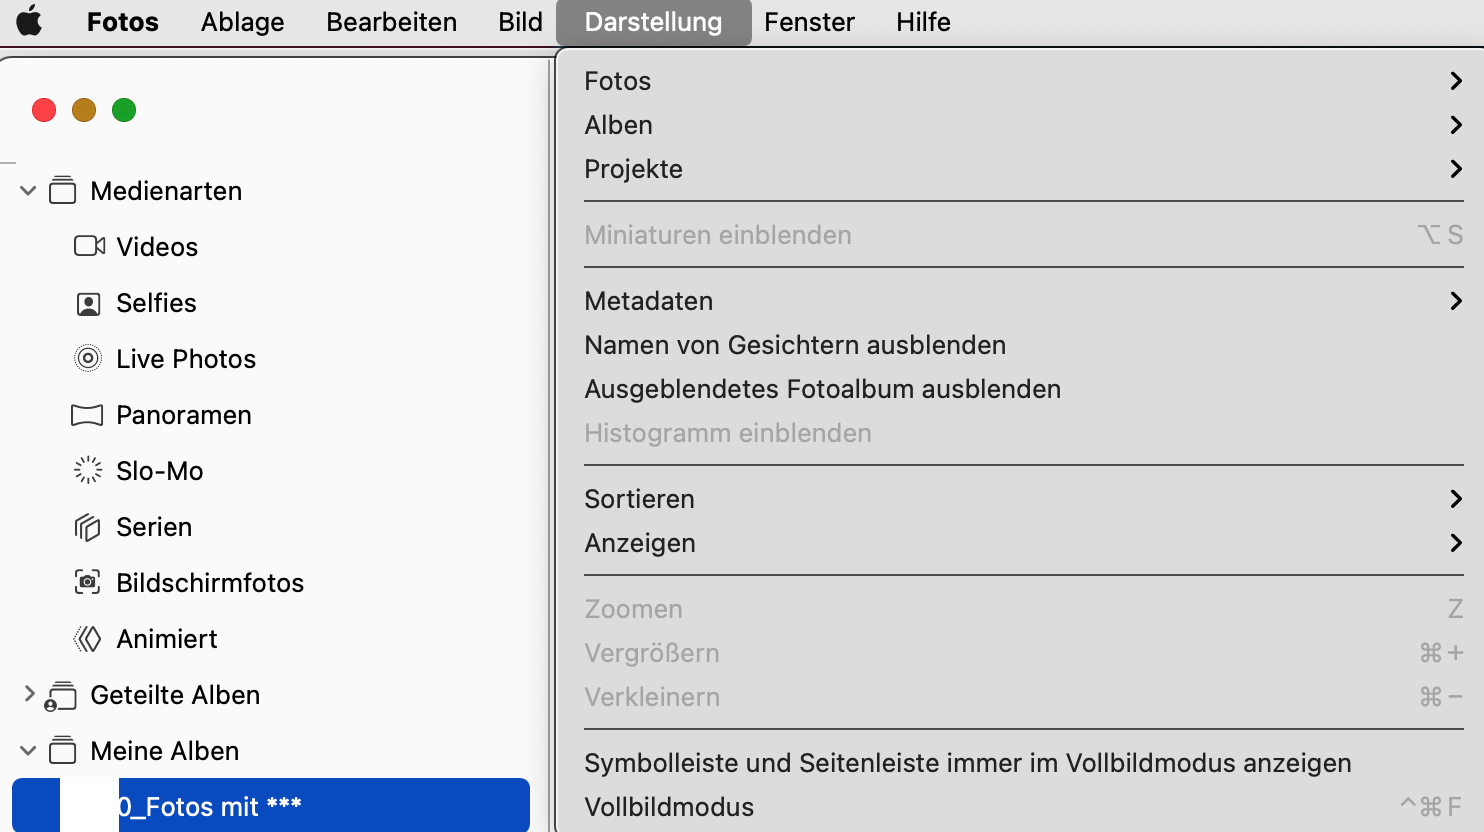Expand the Geteilte Alben folder
This screenshot has width=1484, height=832.
pyautogui.click(x=29, y=694)
